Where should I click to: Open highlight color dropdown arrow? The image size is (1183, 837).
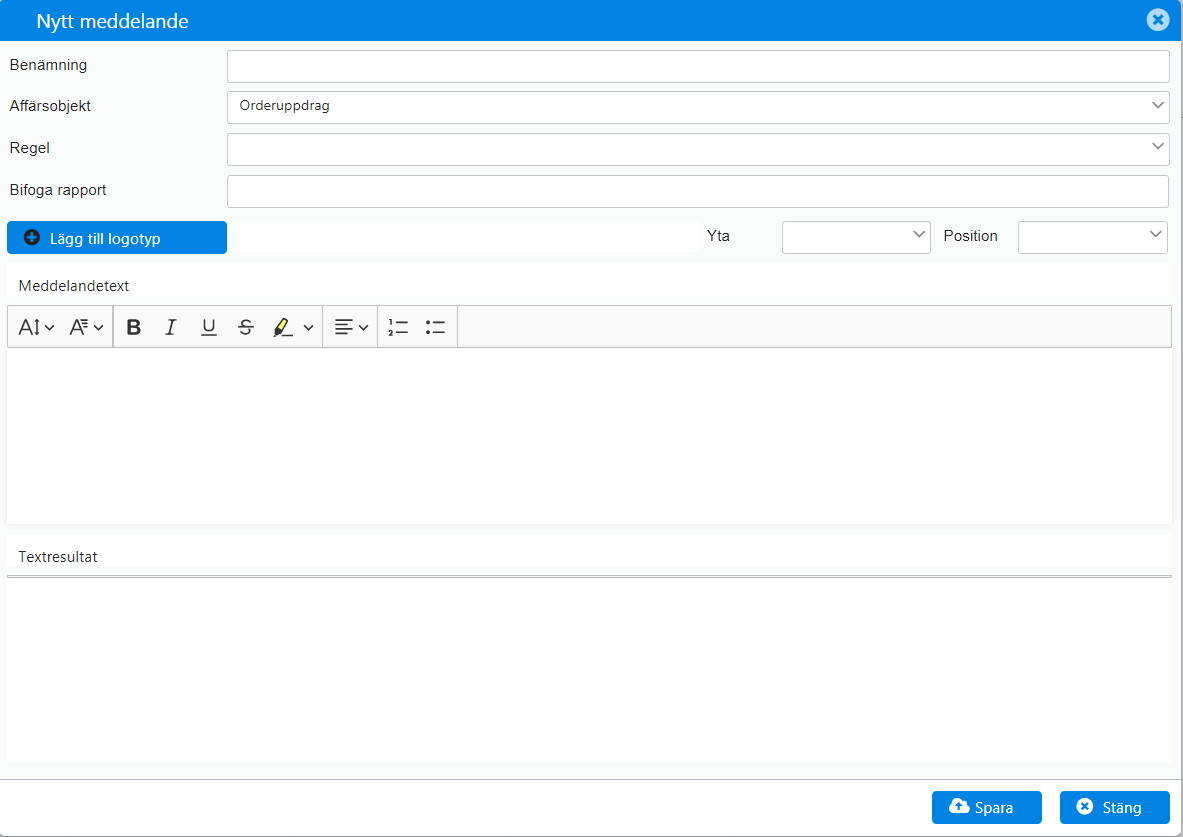[x=308, y=328]
